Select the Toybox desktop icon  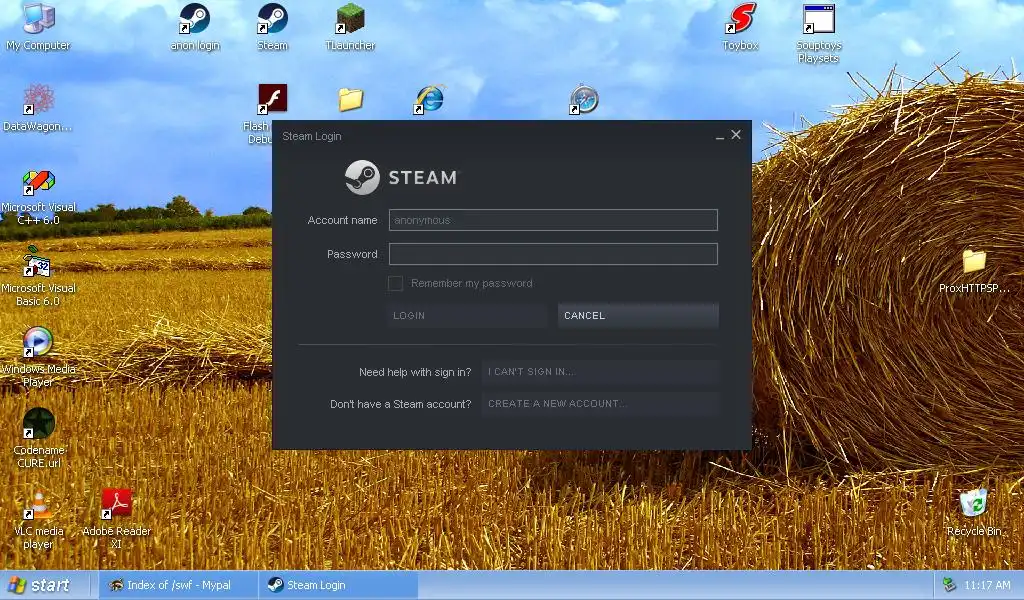[740, 18]
